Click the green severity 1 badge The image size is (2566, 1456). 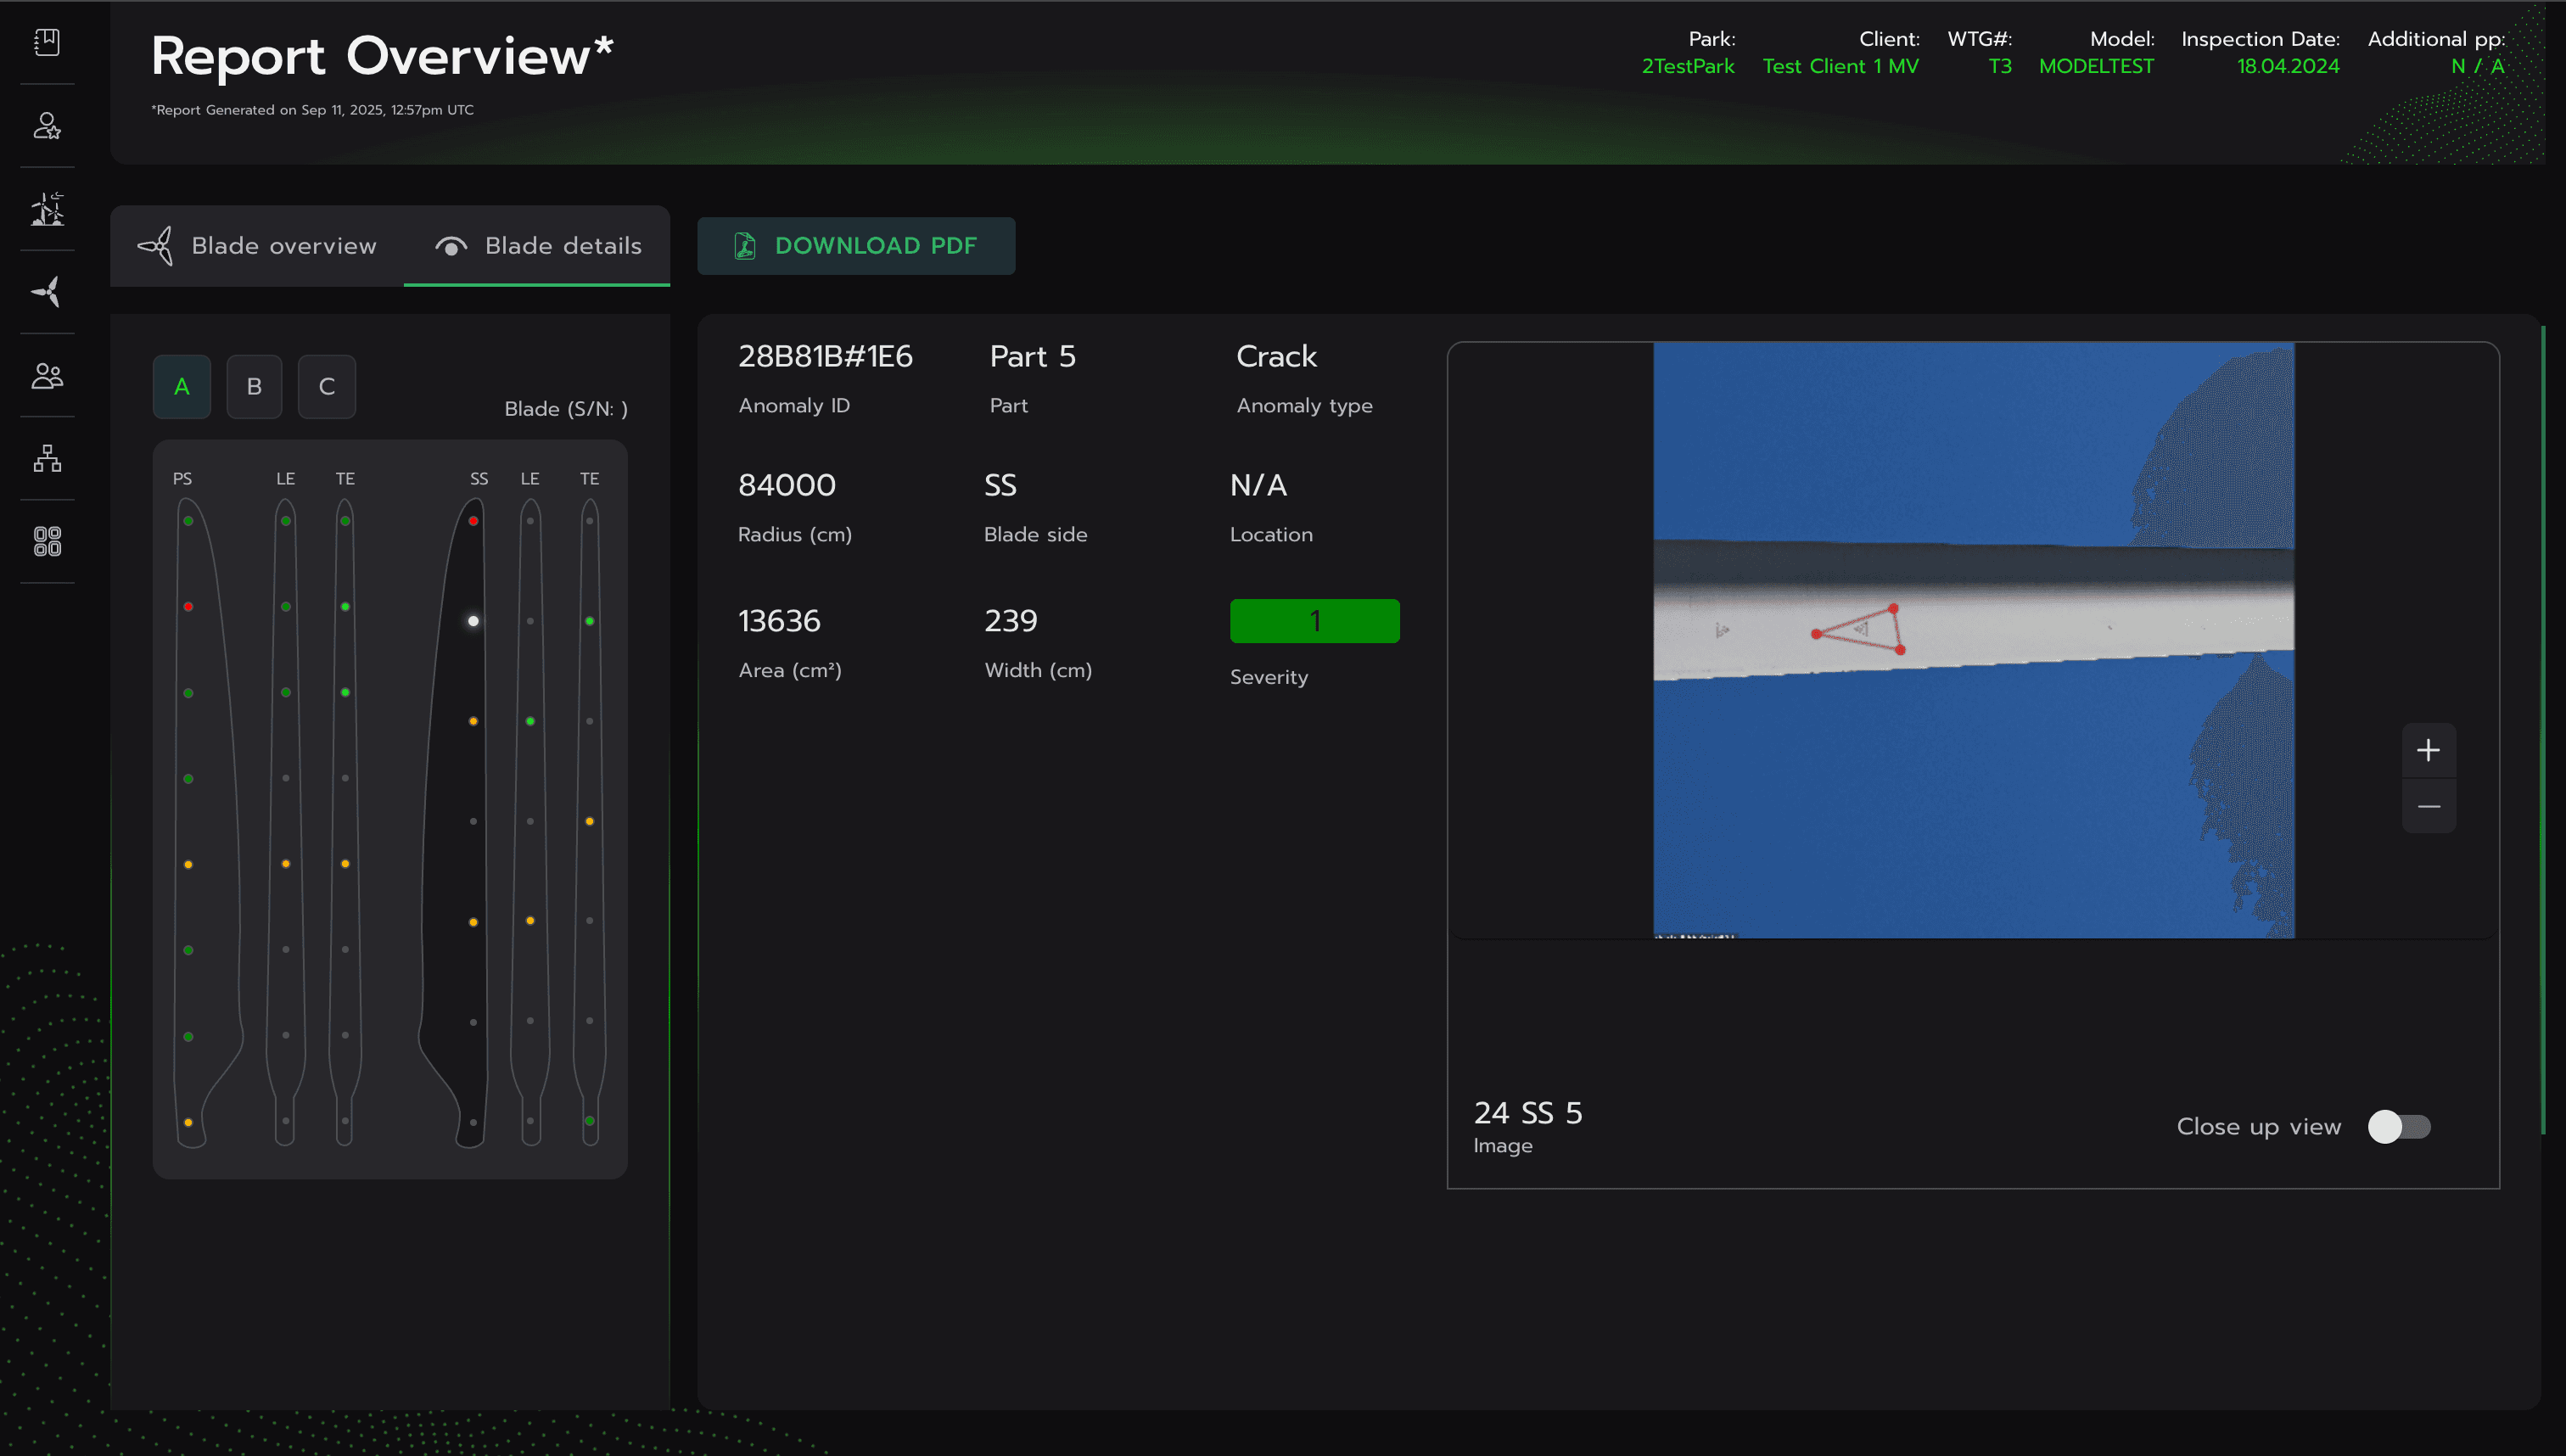[1314, 621]
